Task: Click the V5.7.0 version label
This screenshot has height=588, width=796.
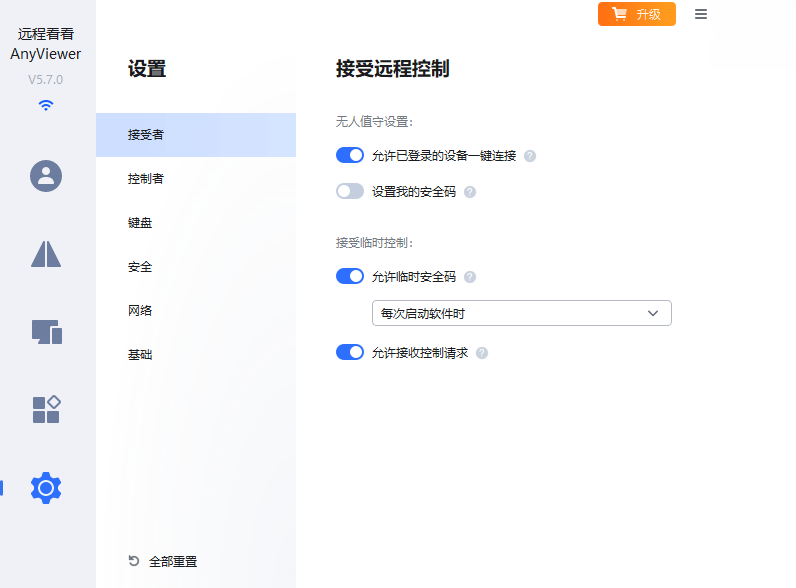Action: 46,80
